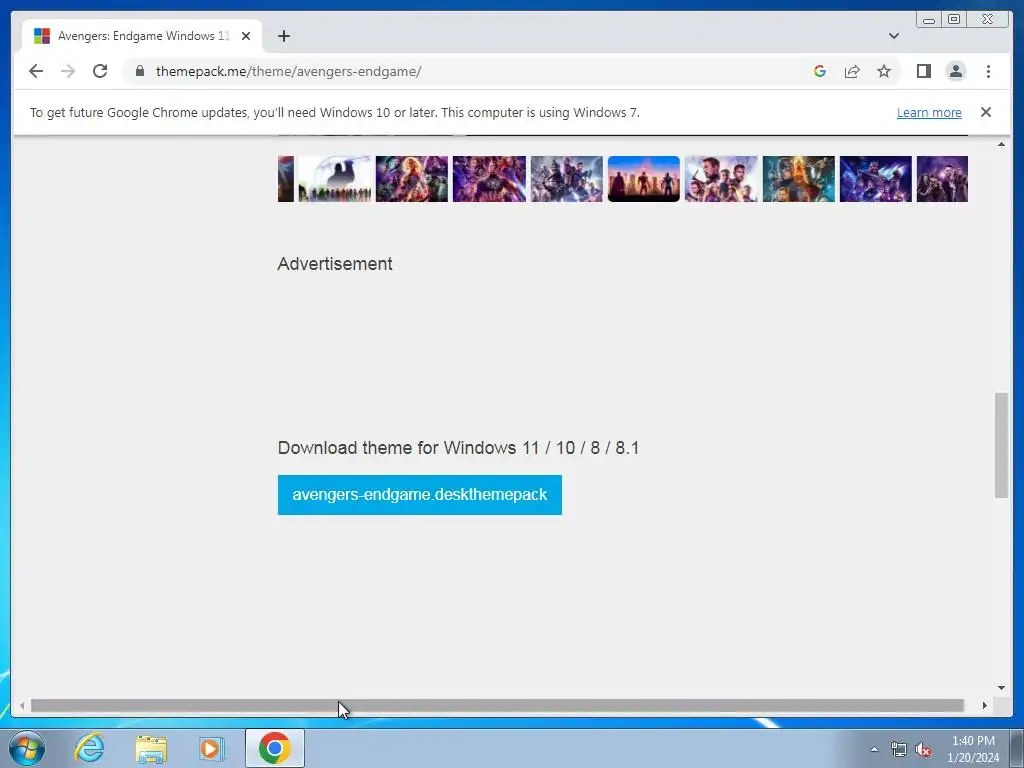Reload the themepack.me page
The height and width of the screenshot is (768, 1024).
[x=100, y=71]
